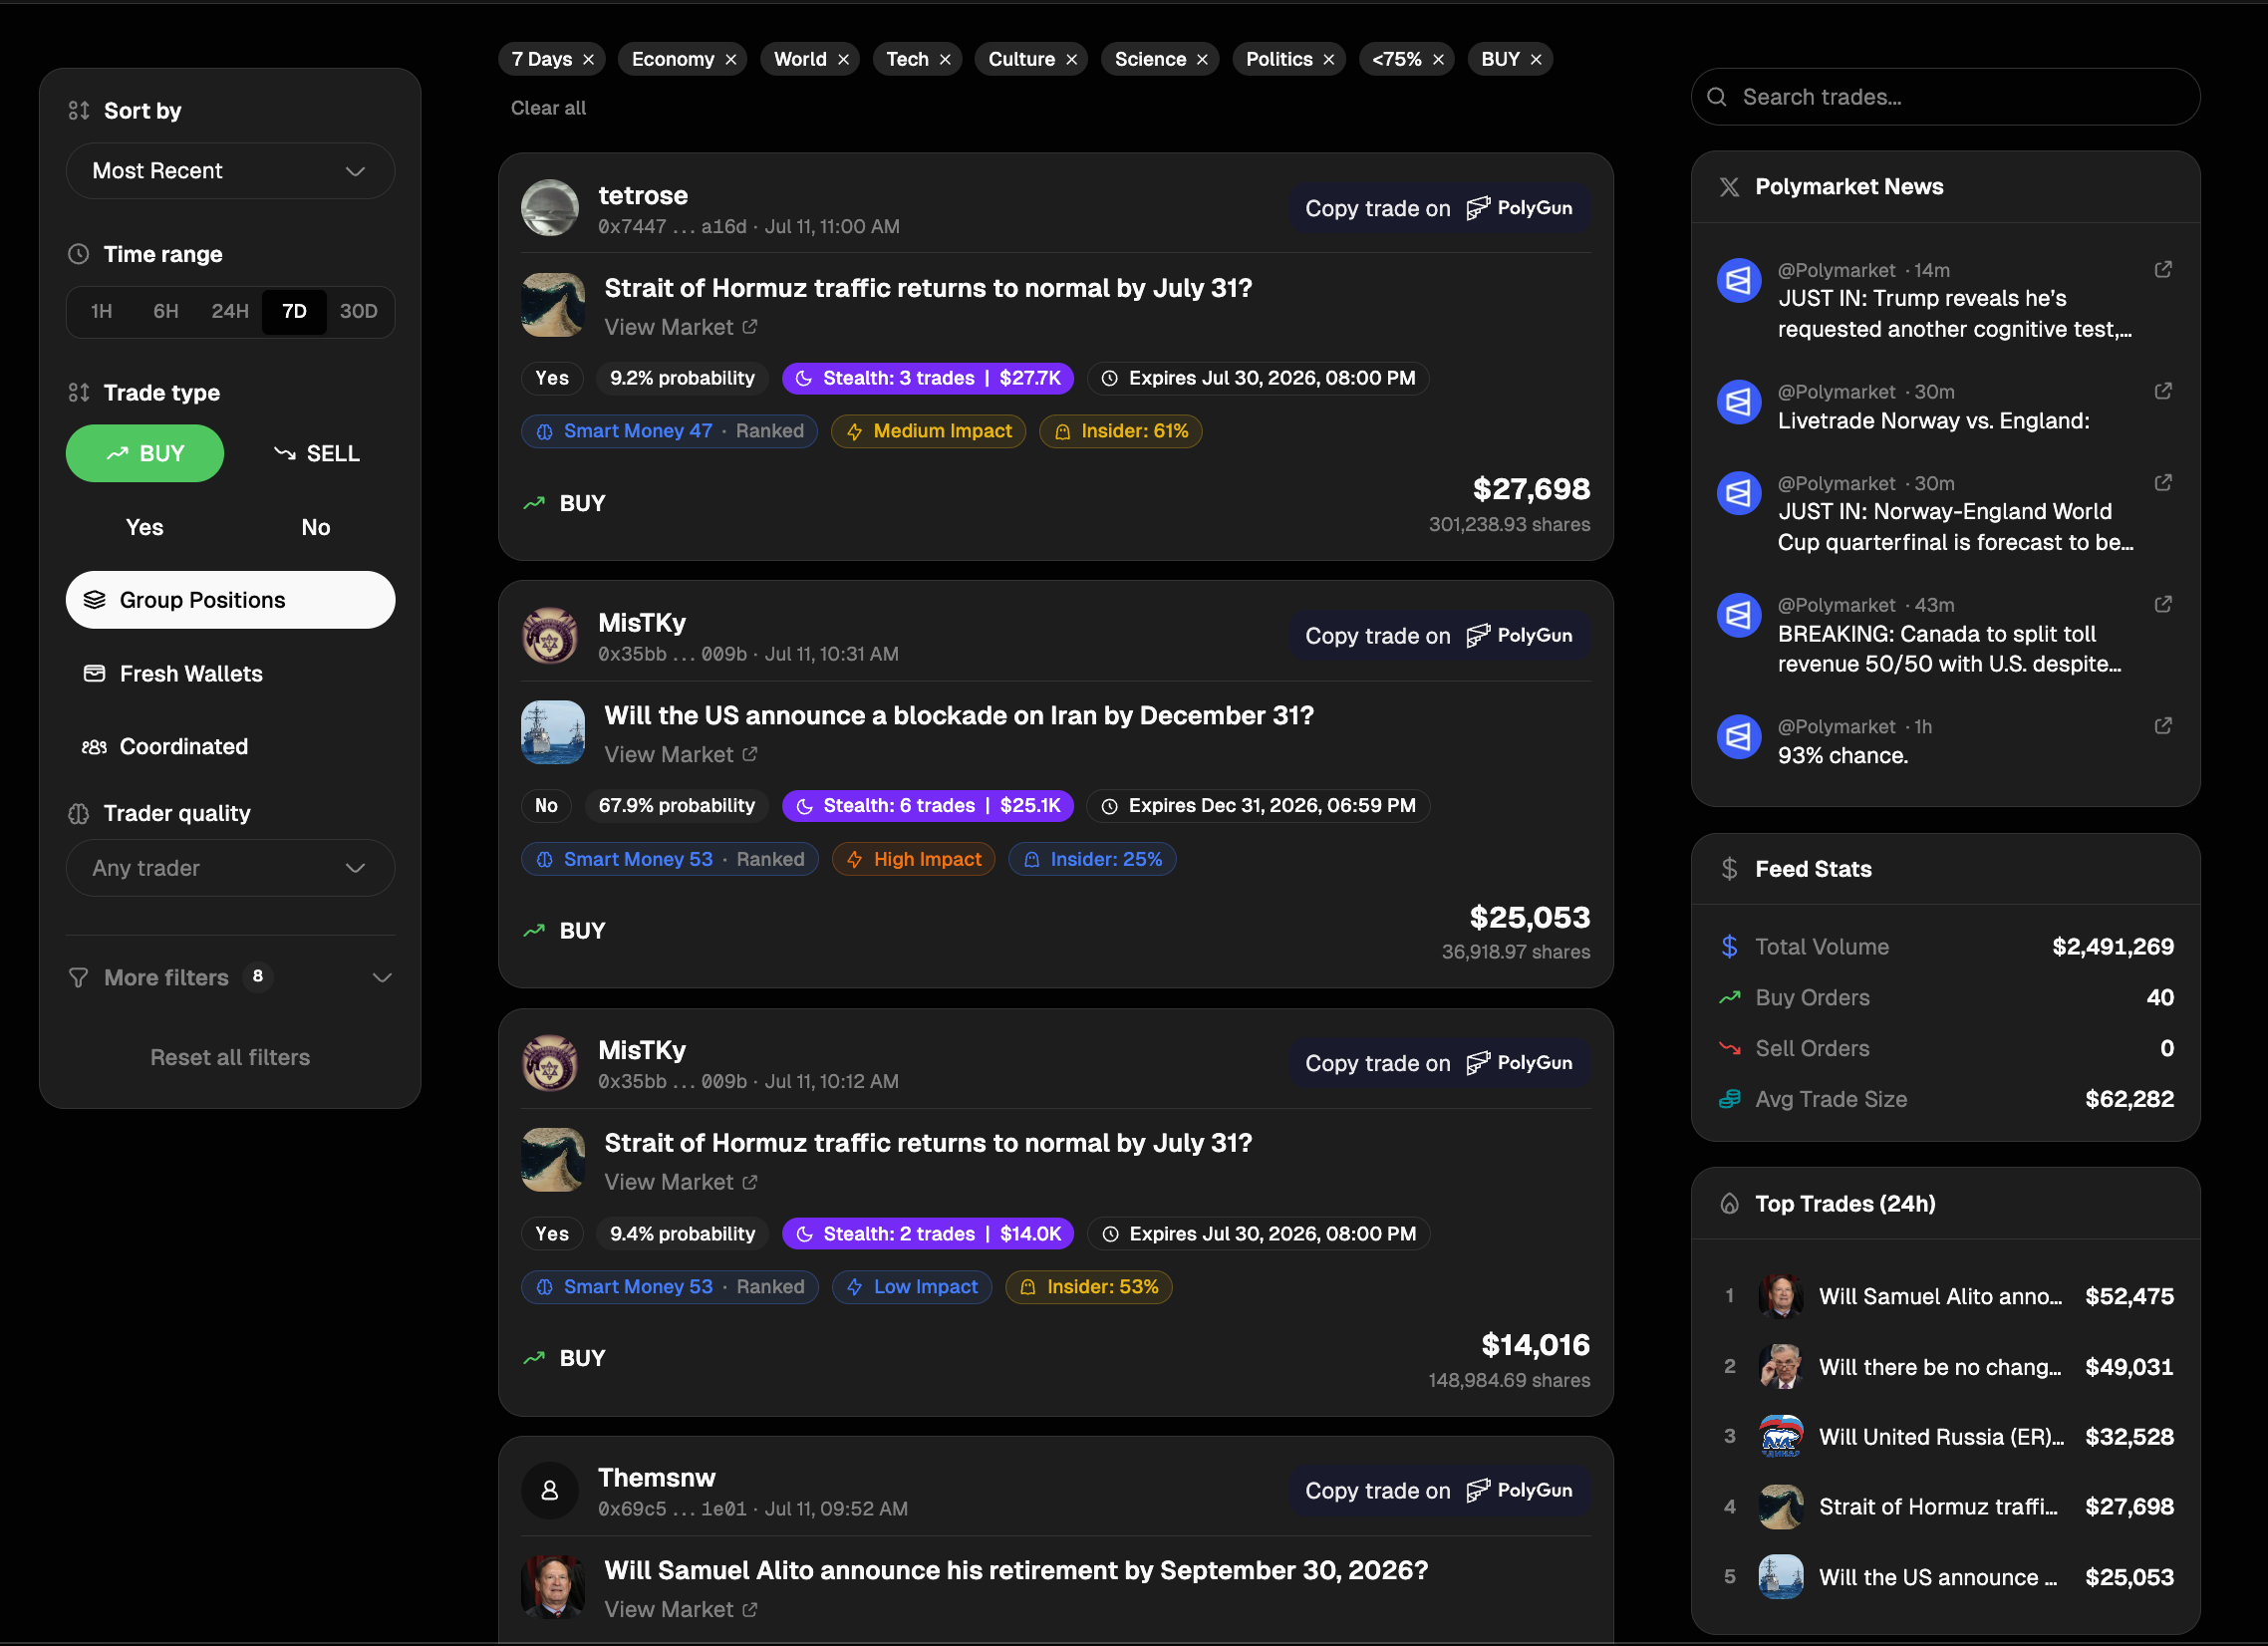Remove the World filter chip
This screenshot has height=1646, width=2268.
tap(843, 60)
